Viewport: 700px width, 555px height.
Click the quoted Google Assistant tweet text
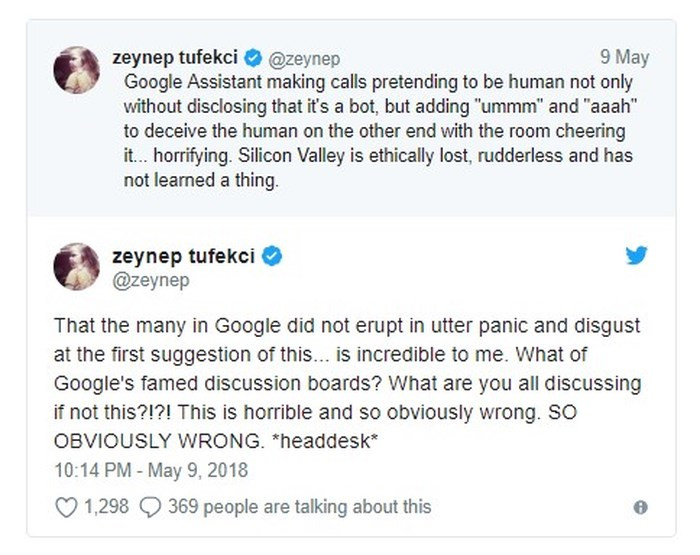coord(380,130)
